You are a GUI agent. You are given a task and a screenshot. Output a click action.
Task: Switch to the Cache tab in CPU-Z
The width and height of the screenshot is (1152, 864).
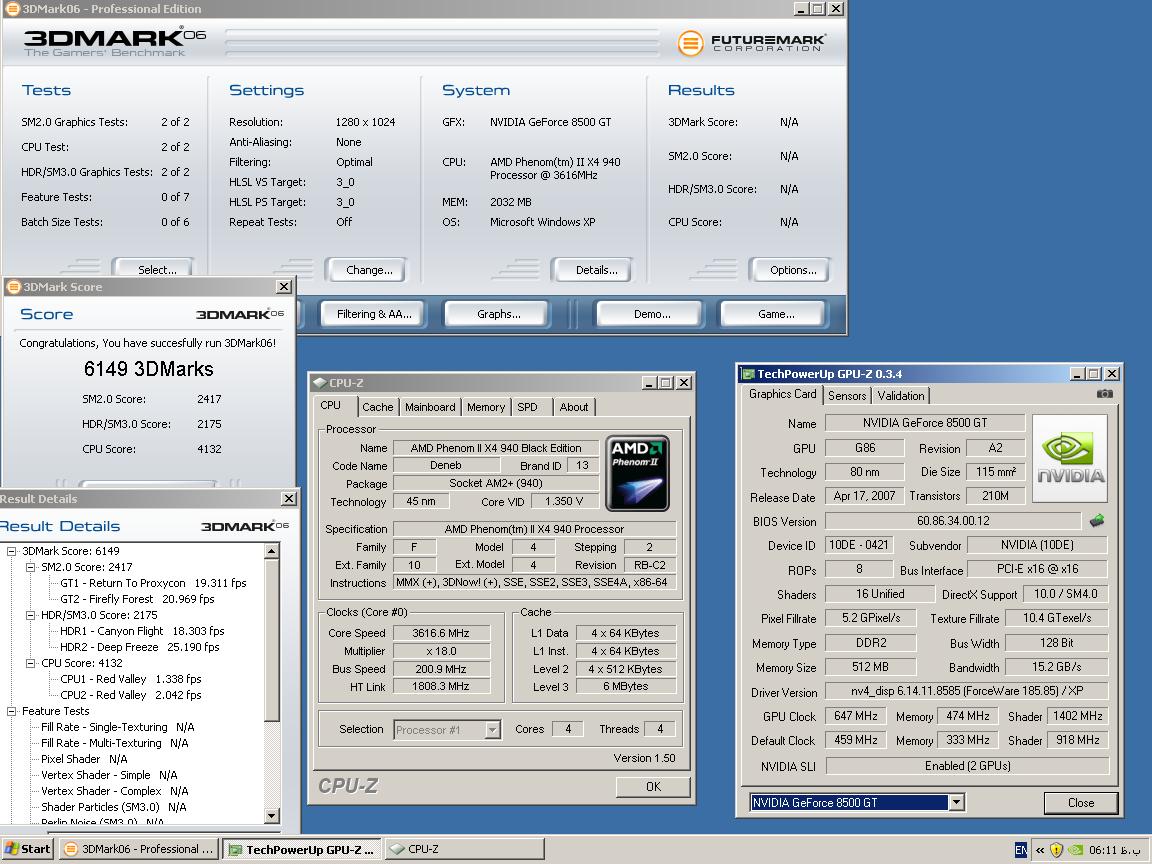[x=378, y=407]
